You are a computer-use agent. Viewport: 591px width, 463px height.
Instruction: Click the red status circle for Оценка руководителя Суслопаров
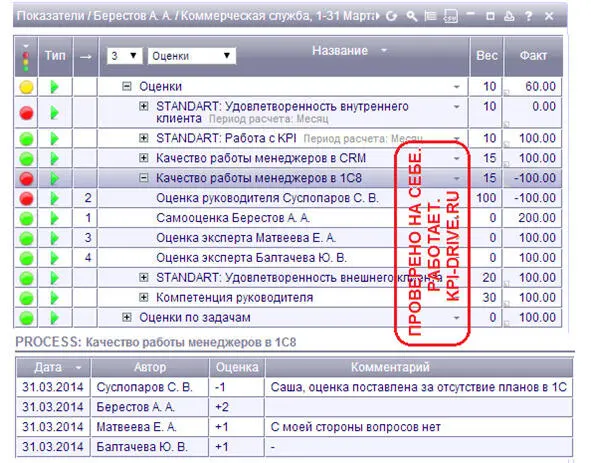click(26, 198)
